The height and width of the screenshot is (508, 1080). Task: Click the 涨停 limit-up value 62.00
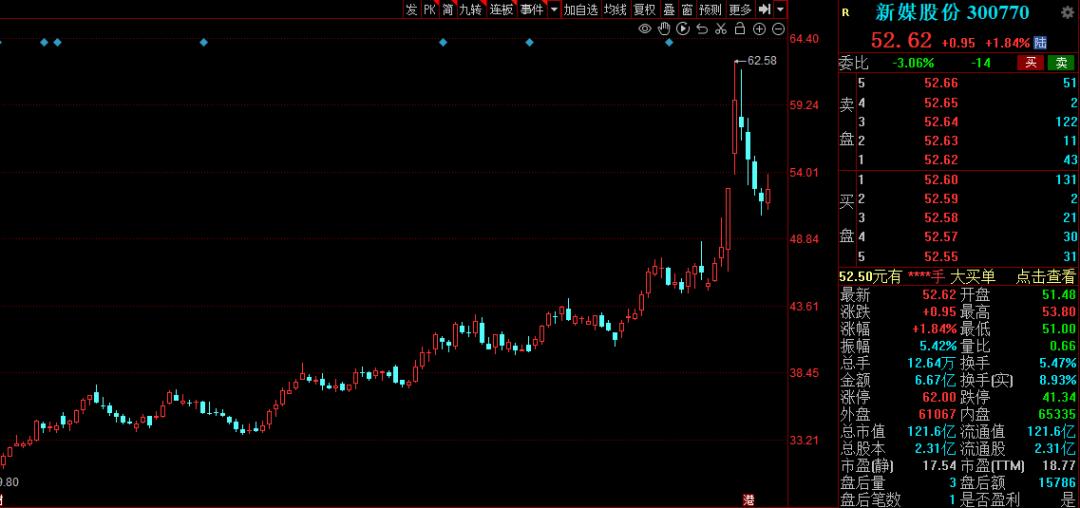pos(939,397)
